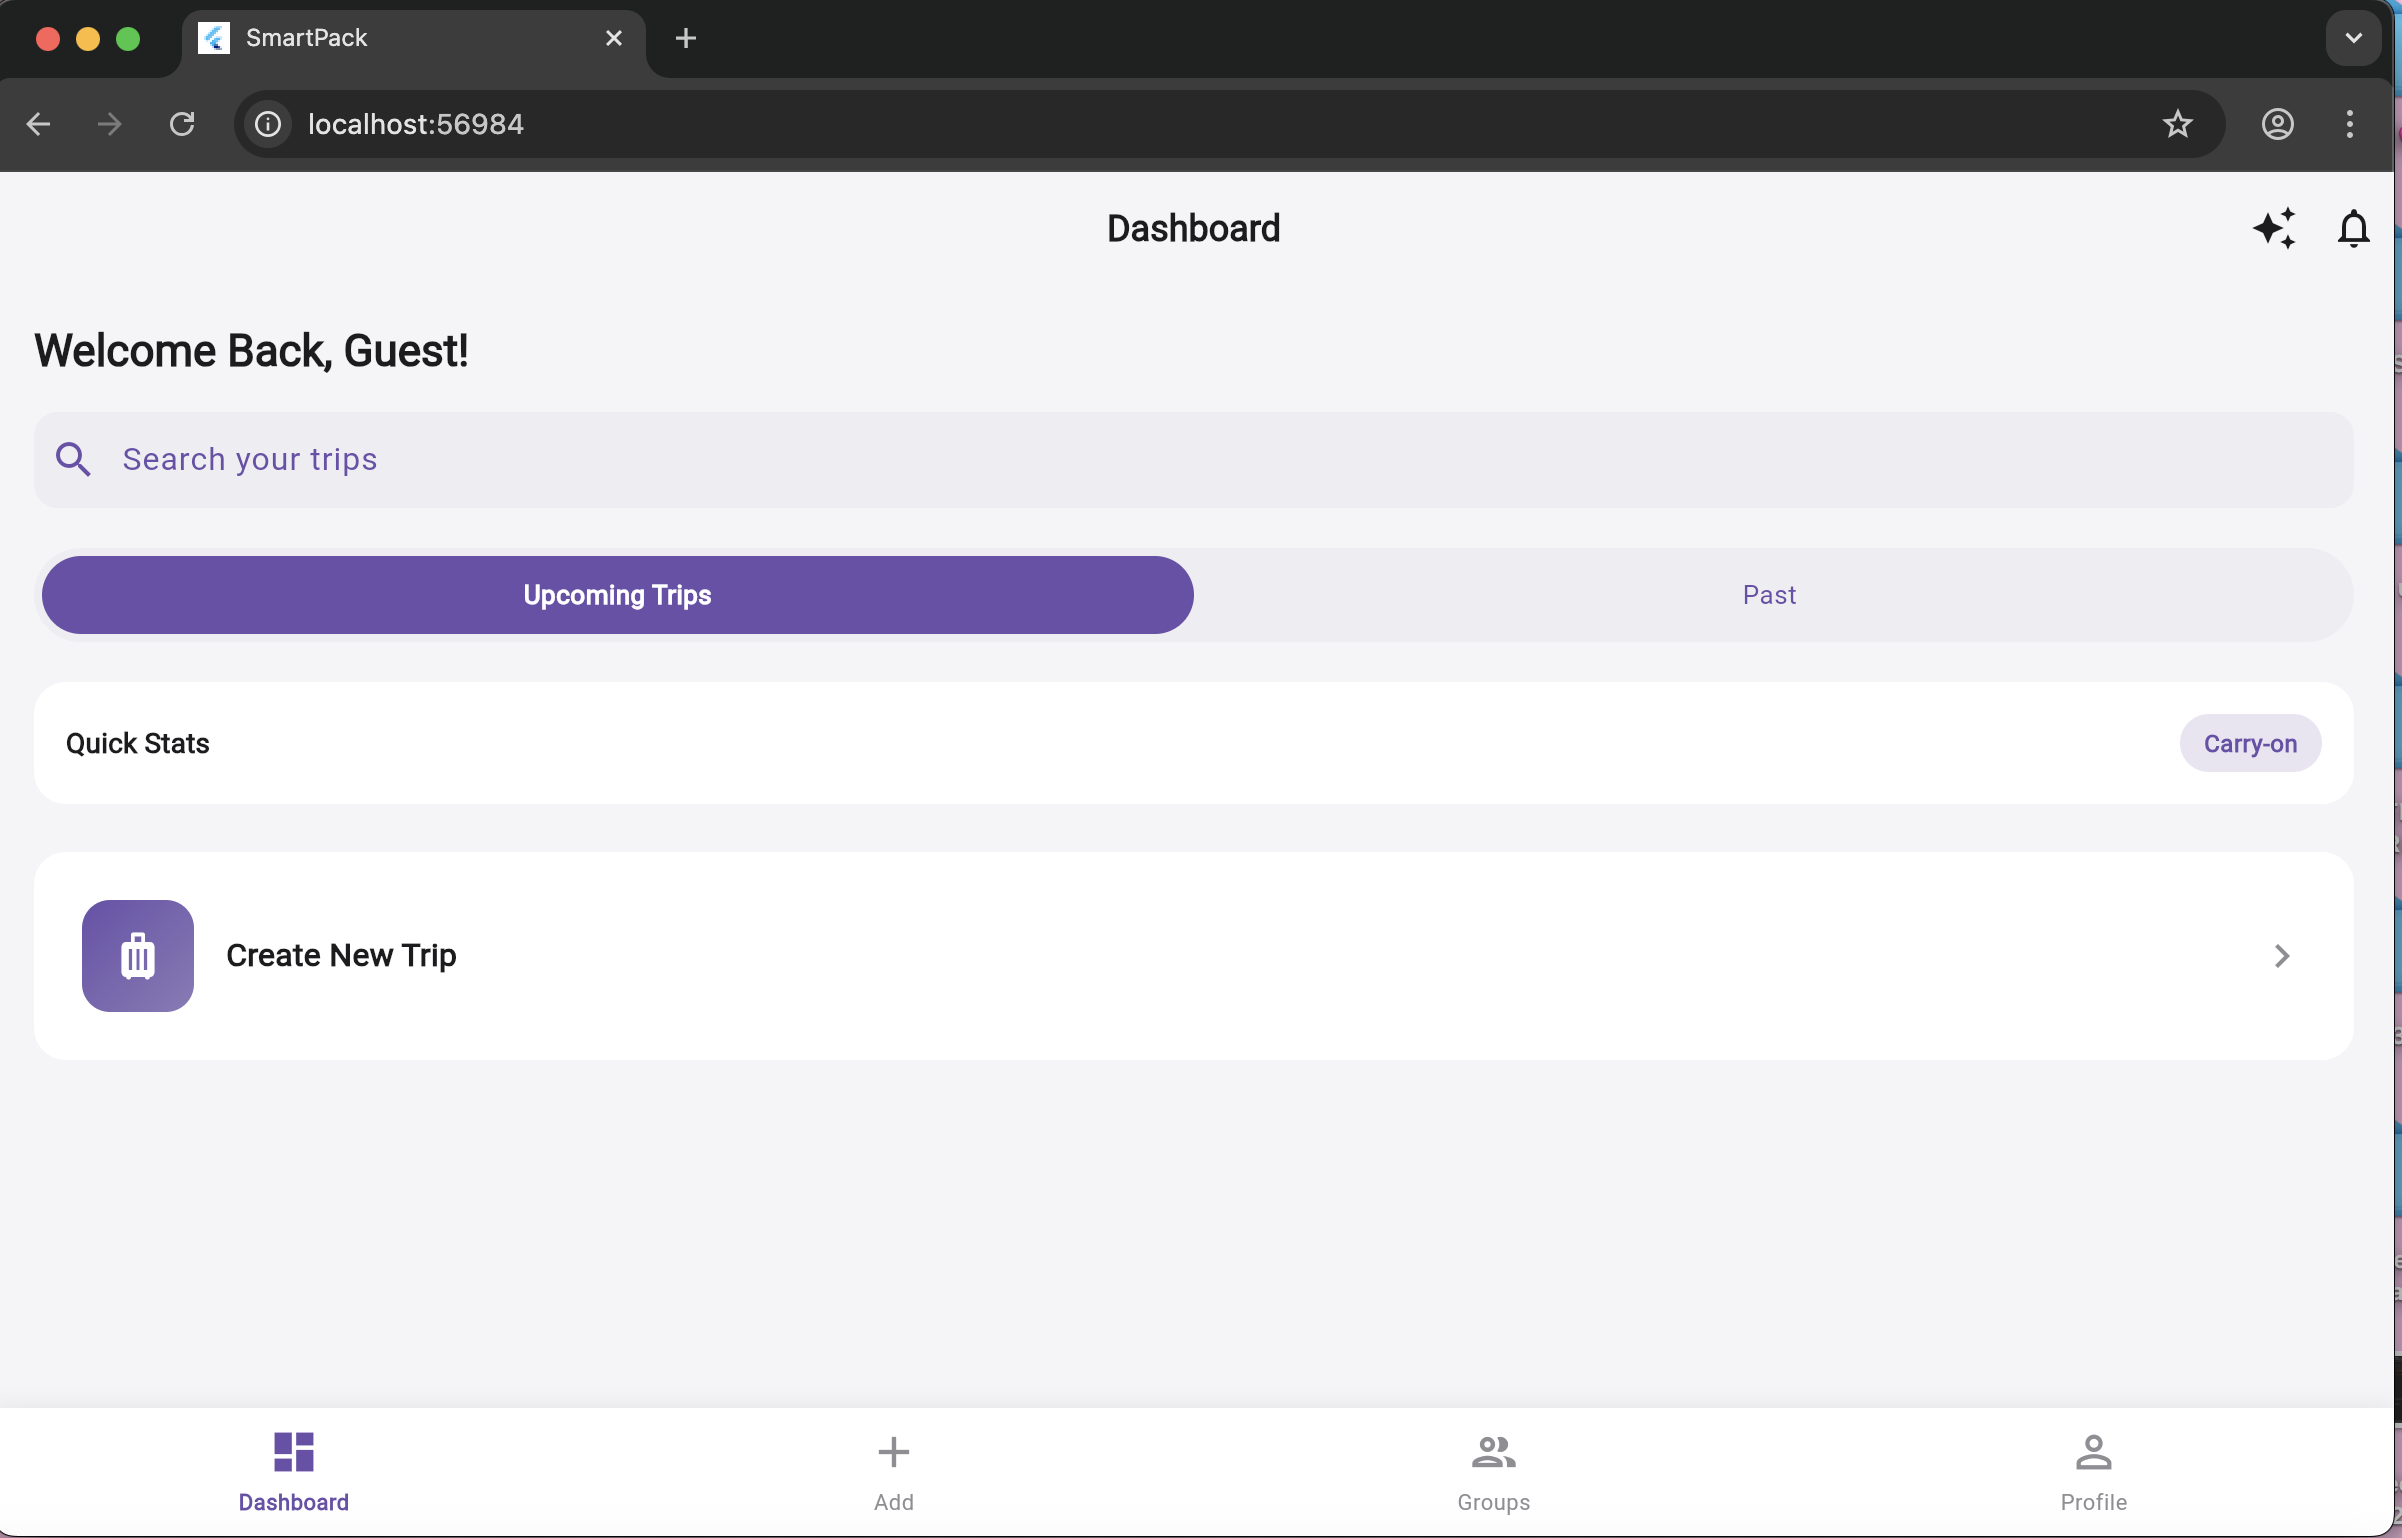Tap the Add plus icon

tap(893, 1452)
